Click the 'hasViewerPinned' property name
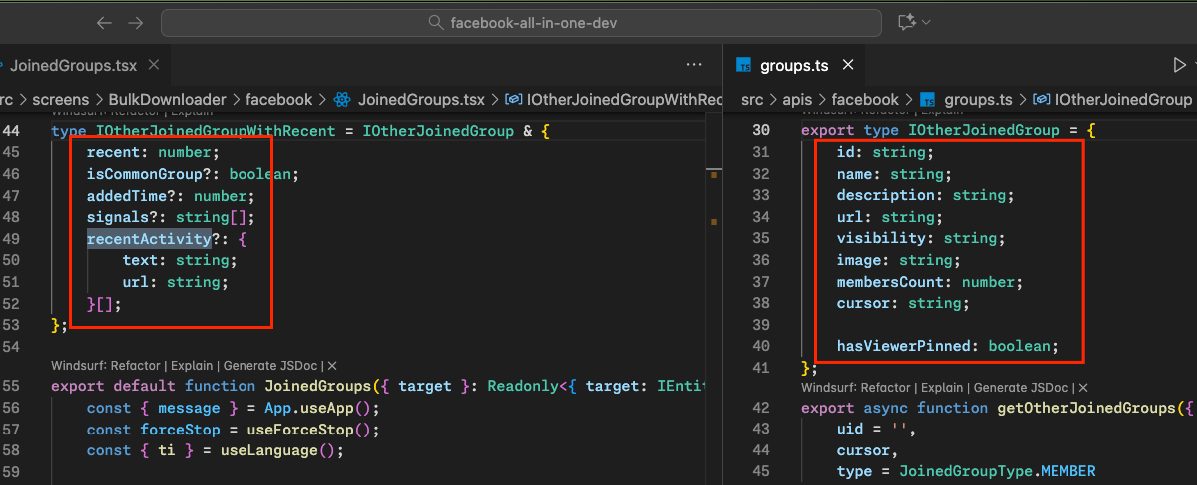 [904, 346]
